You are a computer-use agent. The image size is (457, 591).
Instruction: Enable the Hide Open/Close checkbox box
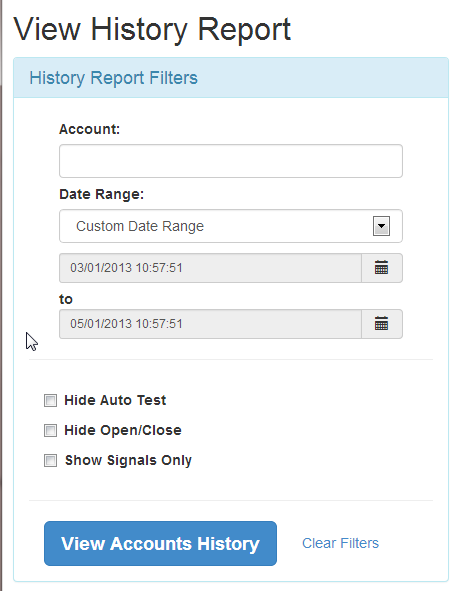[51, 430]
